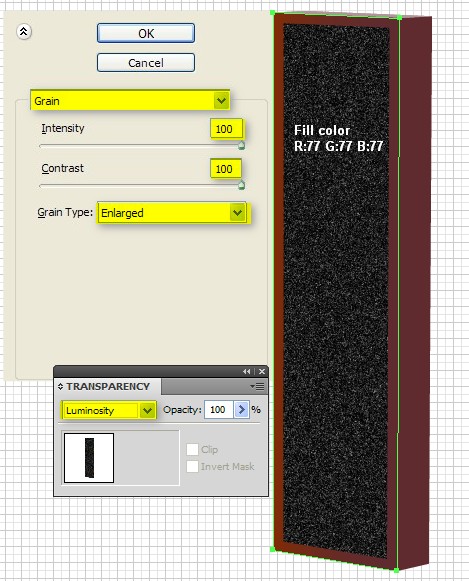Viewport: 469px width, 581px height.
Task: Cycle Transparency panel view with tab arrows
Action: click(60, 386)
